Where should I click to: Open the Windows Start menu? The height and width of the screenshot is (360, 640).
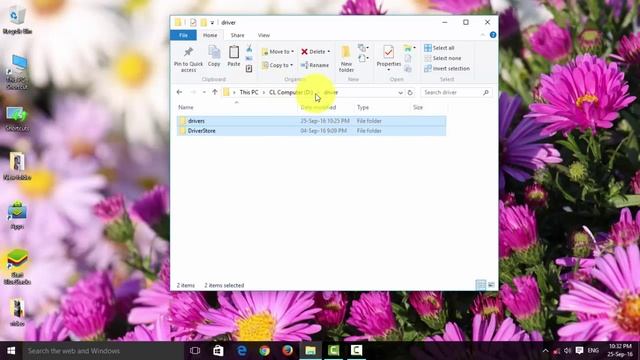click(x=11, y=351)
